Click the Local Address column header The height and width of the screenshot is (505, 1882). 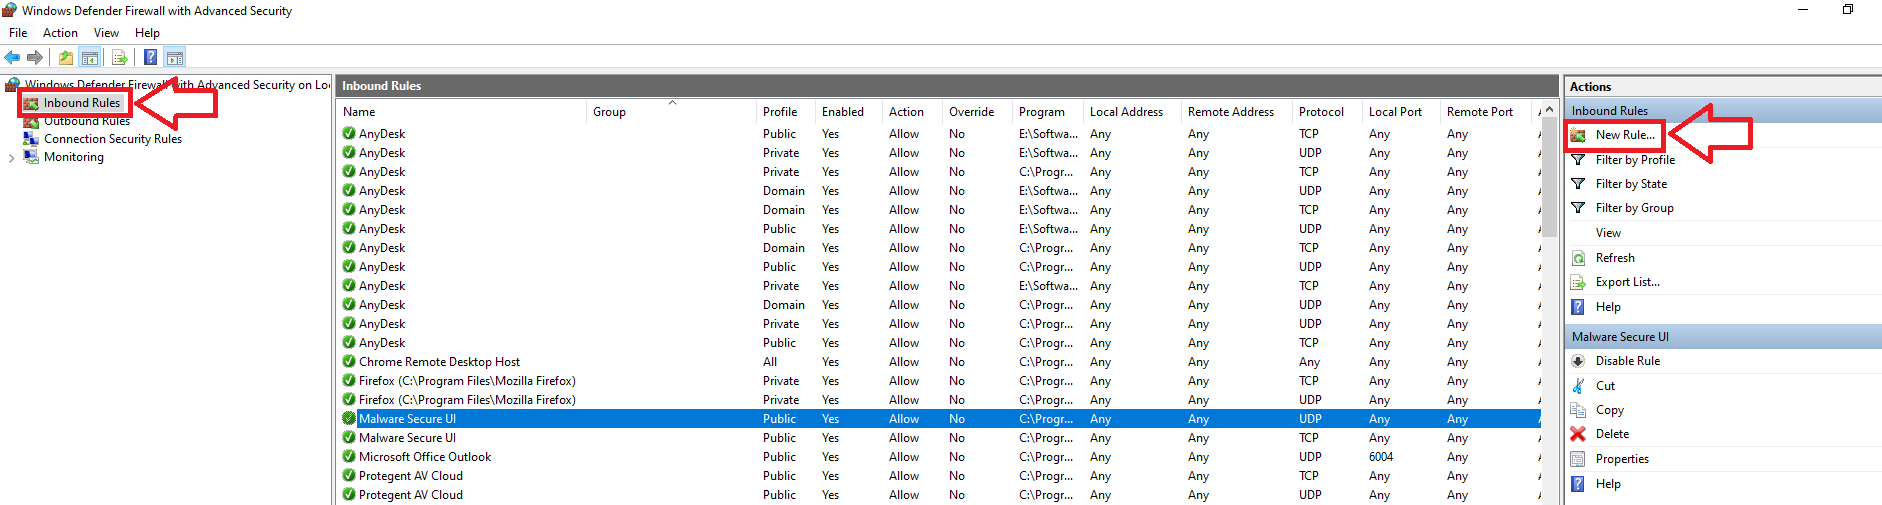(1131, 112)
